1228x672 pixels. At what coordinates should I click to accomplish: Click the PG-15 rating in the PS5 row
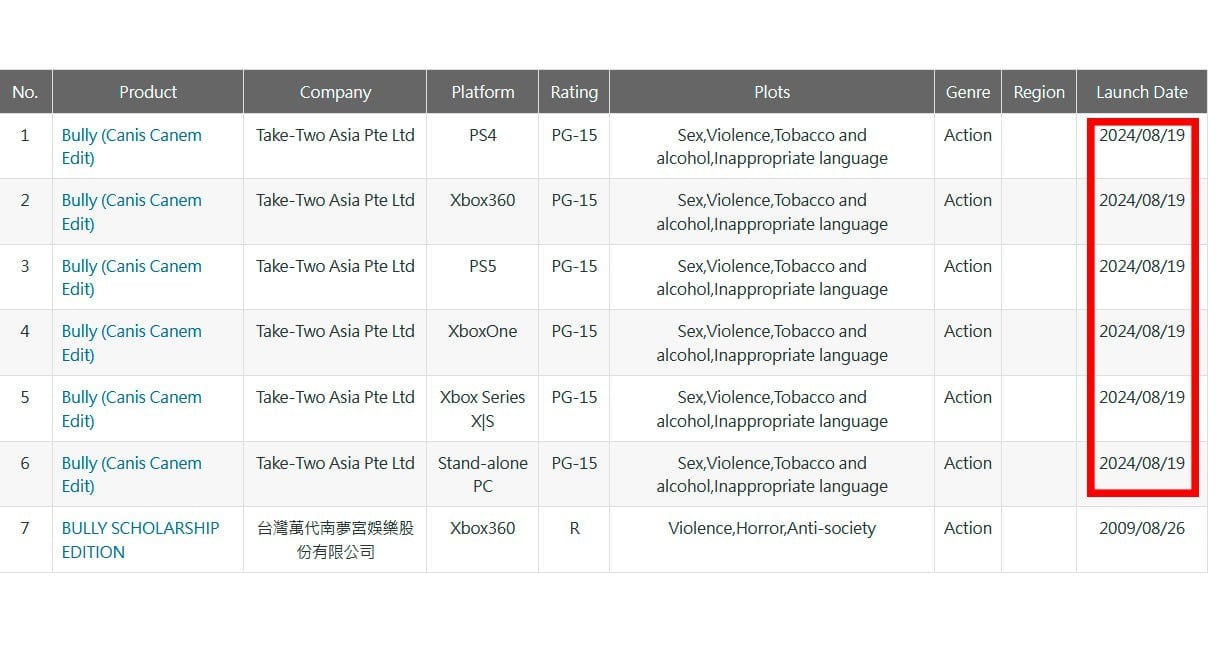(574, 266)
